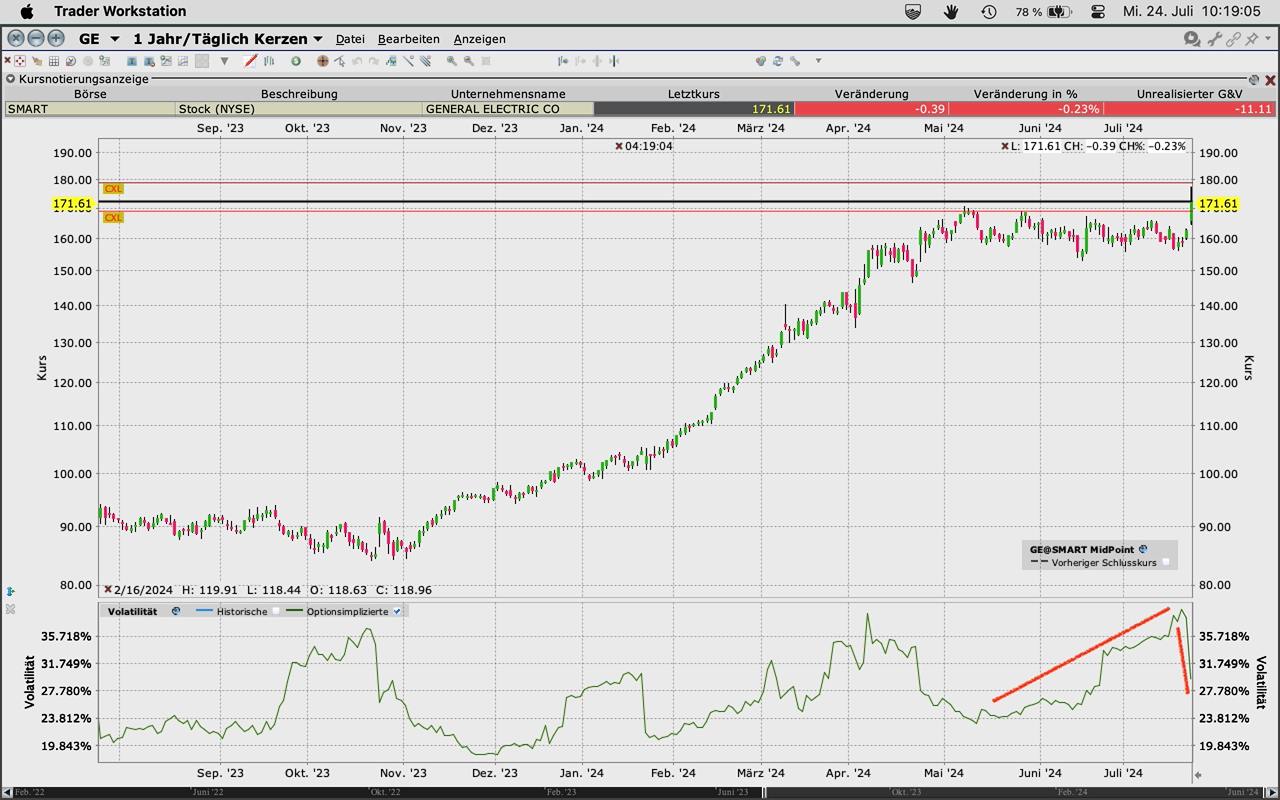Click the chat bubble search icon at top right
The height and width of the screenshot is (800, 1280).
pyautogui.click(x=1191, y=39)
